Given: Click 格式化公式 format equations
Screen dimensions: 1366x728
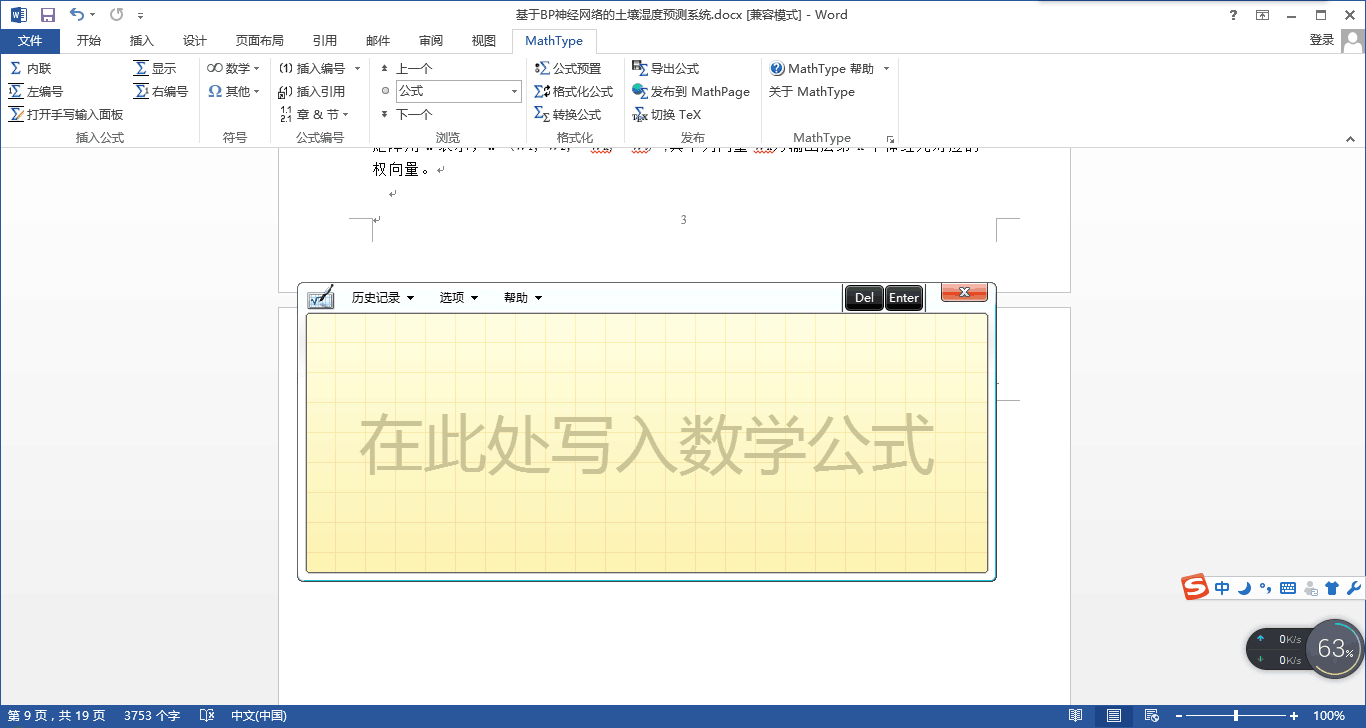Looking at the screenshot, I should tap(574, 91).
